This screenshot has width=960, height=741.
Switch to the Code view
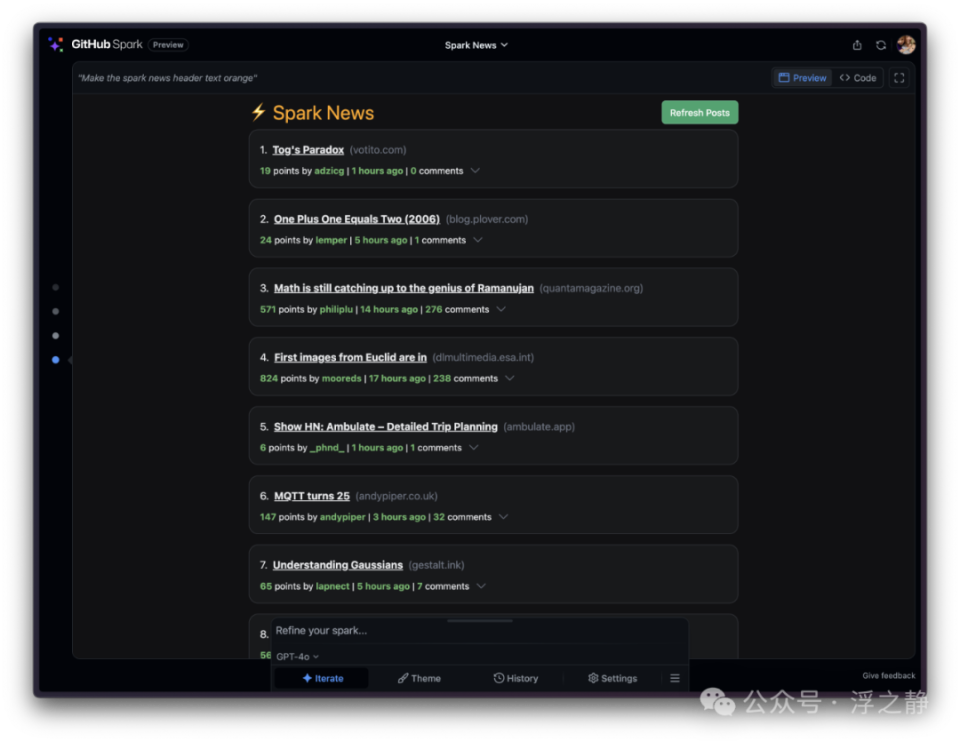click(858, 77)
